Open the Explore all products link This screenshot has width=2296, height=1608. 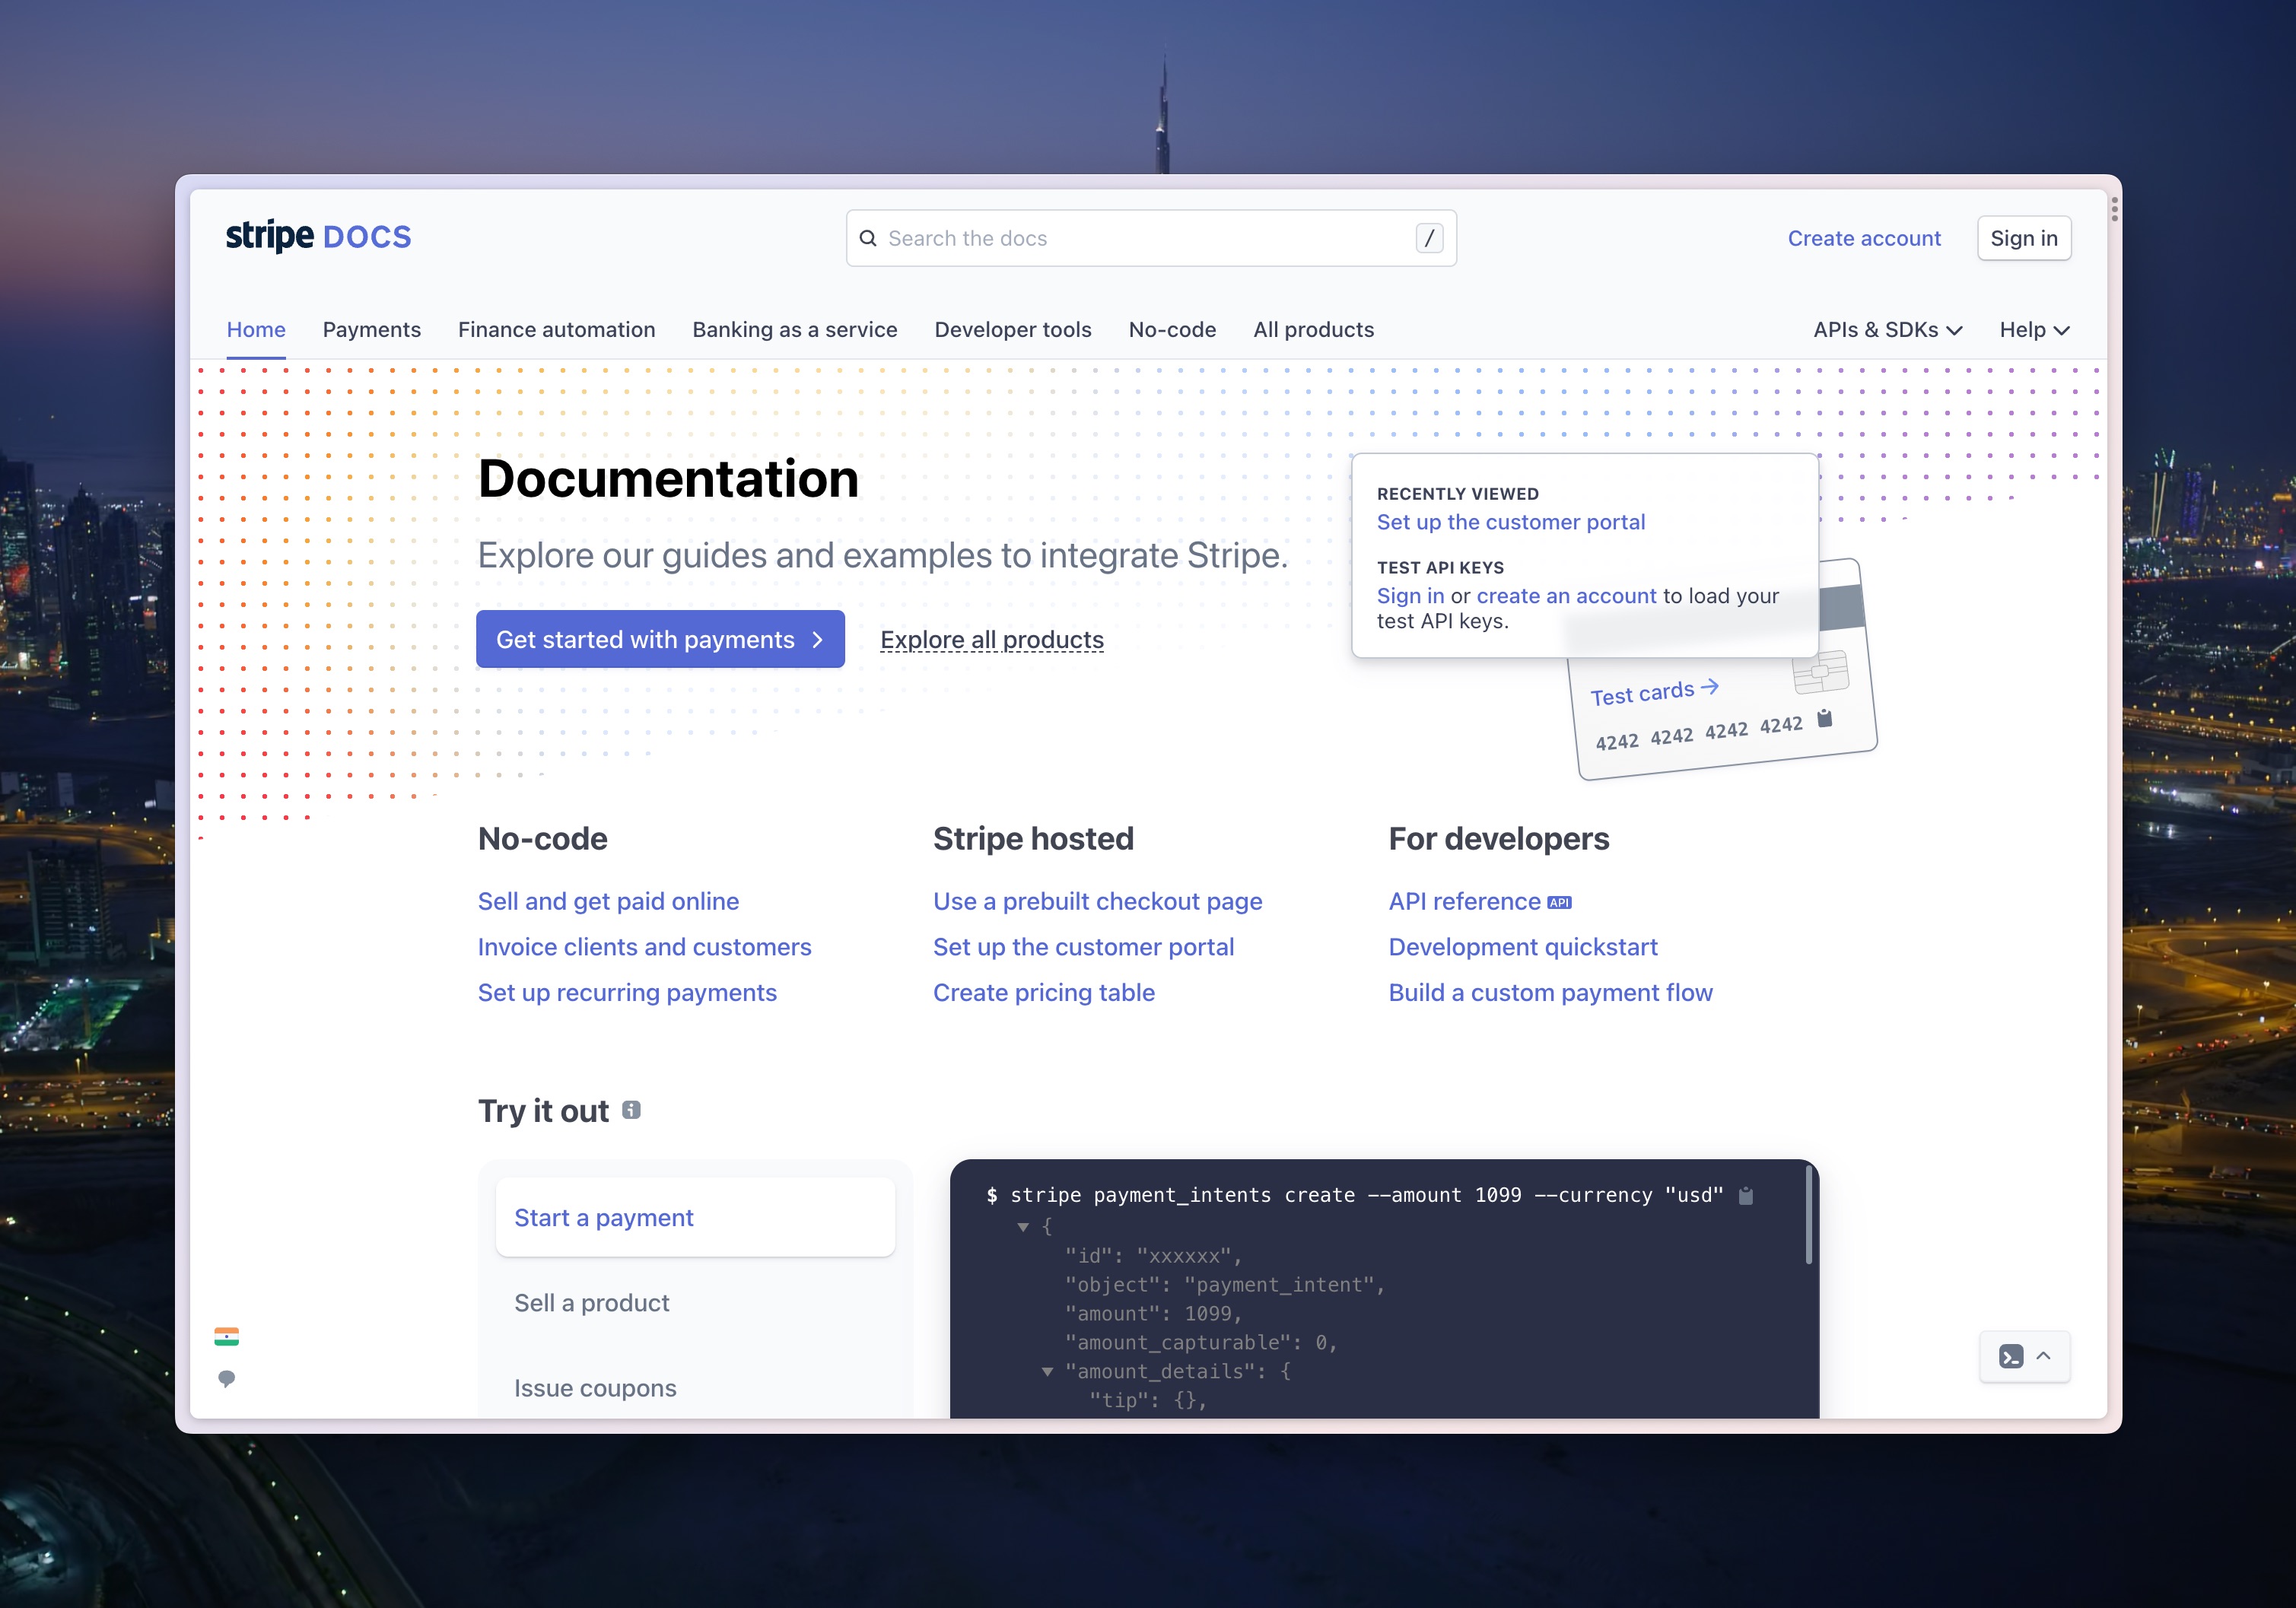[991, 639]
